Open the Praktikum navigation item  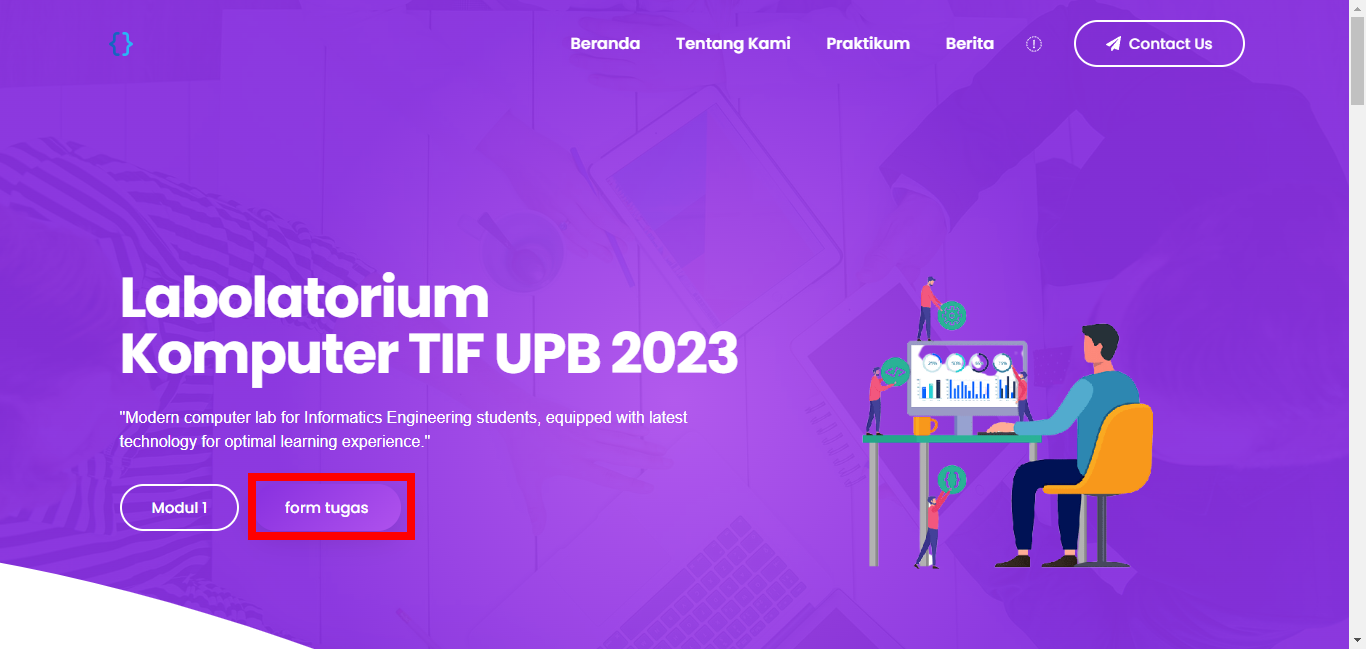(868, 44)
